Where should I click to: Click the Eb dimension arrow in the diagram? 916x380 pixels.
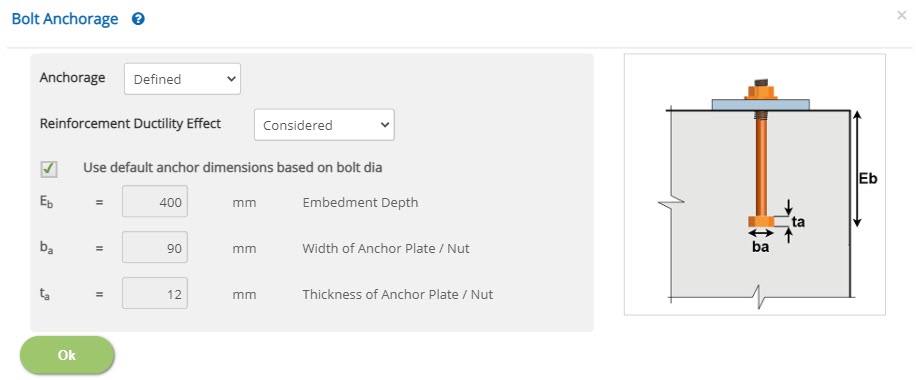(856, 169)
